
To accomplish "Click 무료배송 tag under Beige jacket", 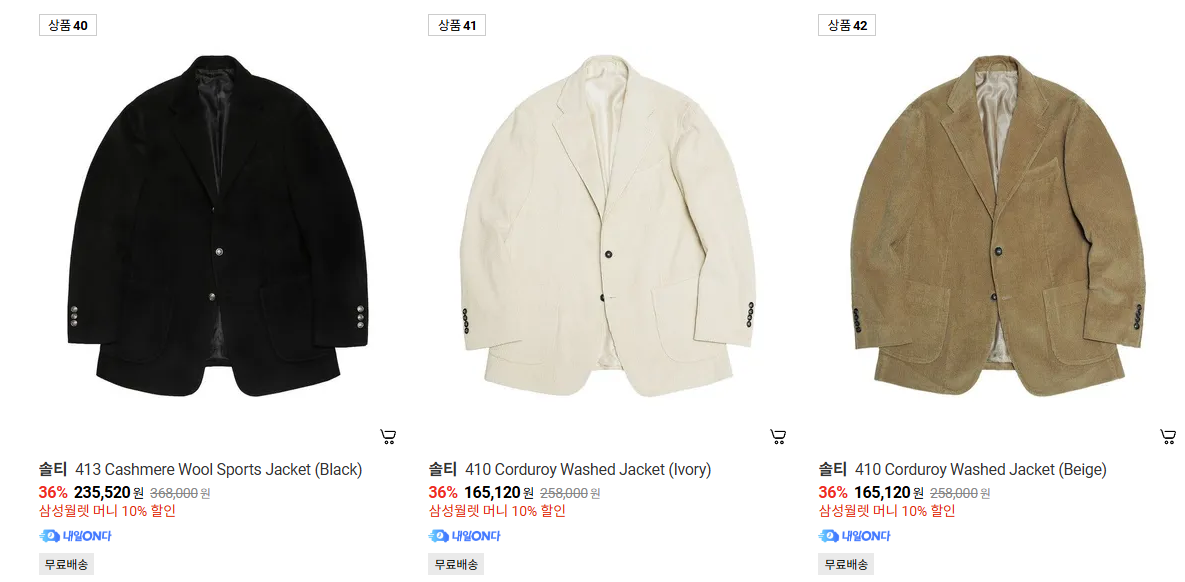I will [x=846, y=564].
